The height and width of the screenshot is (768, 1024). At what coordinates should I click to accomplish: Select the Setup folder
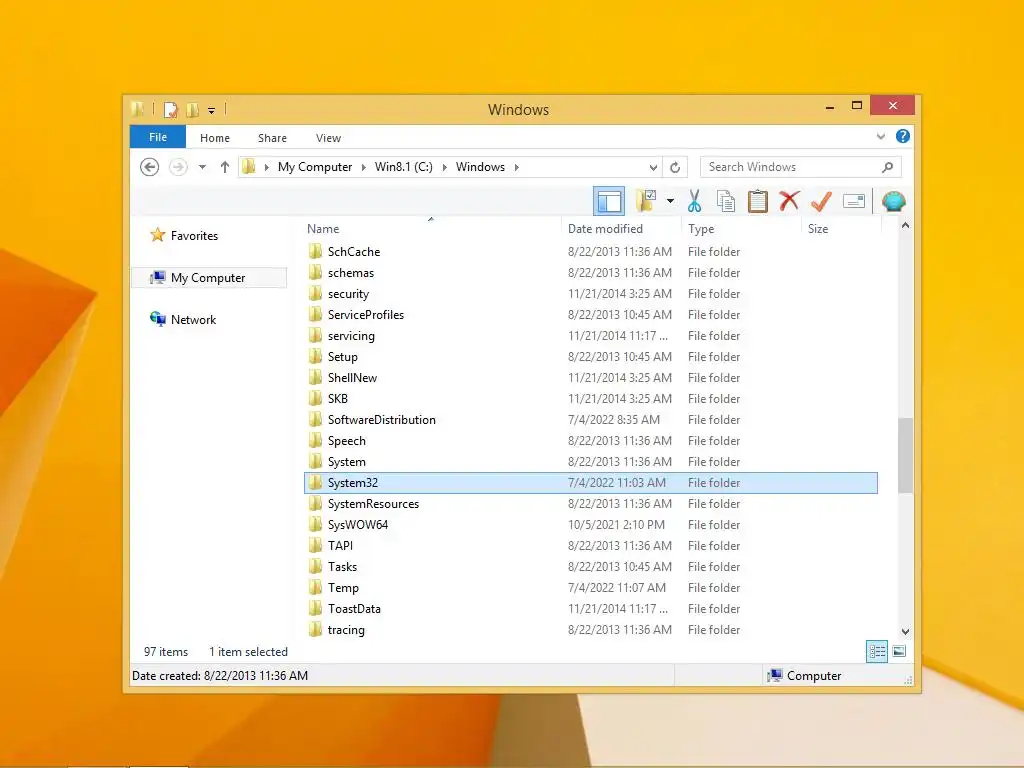tap(591, 357)
